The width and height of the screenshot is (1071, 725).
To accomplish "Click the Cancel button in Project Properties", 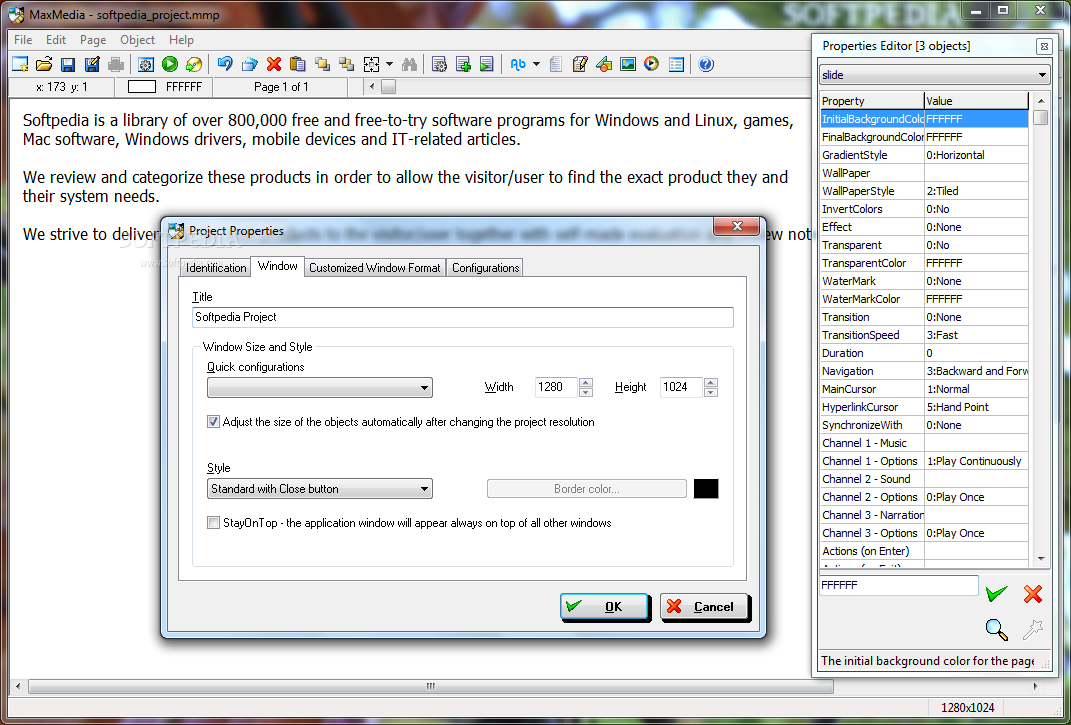I will (x=704, y=607).
